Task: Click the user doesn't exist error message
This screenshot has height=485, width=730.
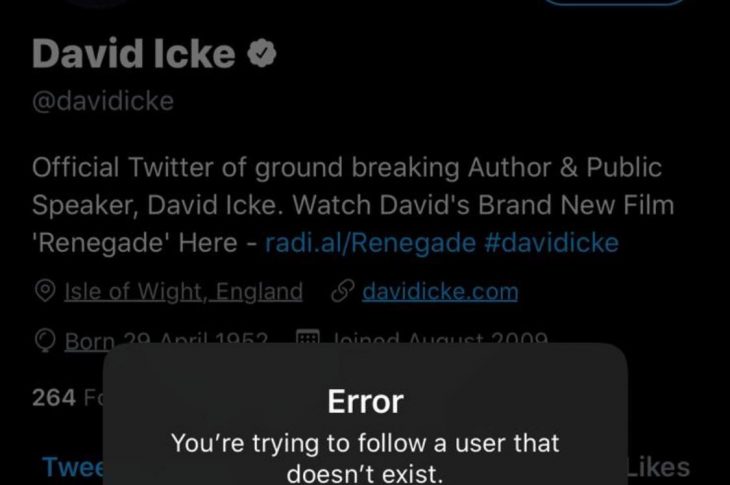Action: [x=365, y=458]
